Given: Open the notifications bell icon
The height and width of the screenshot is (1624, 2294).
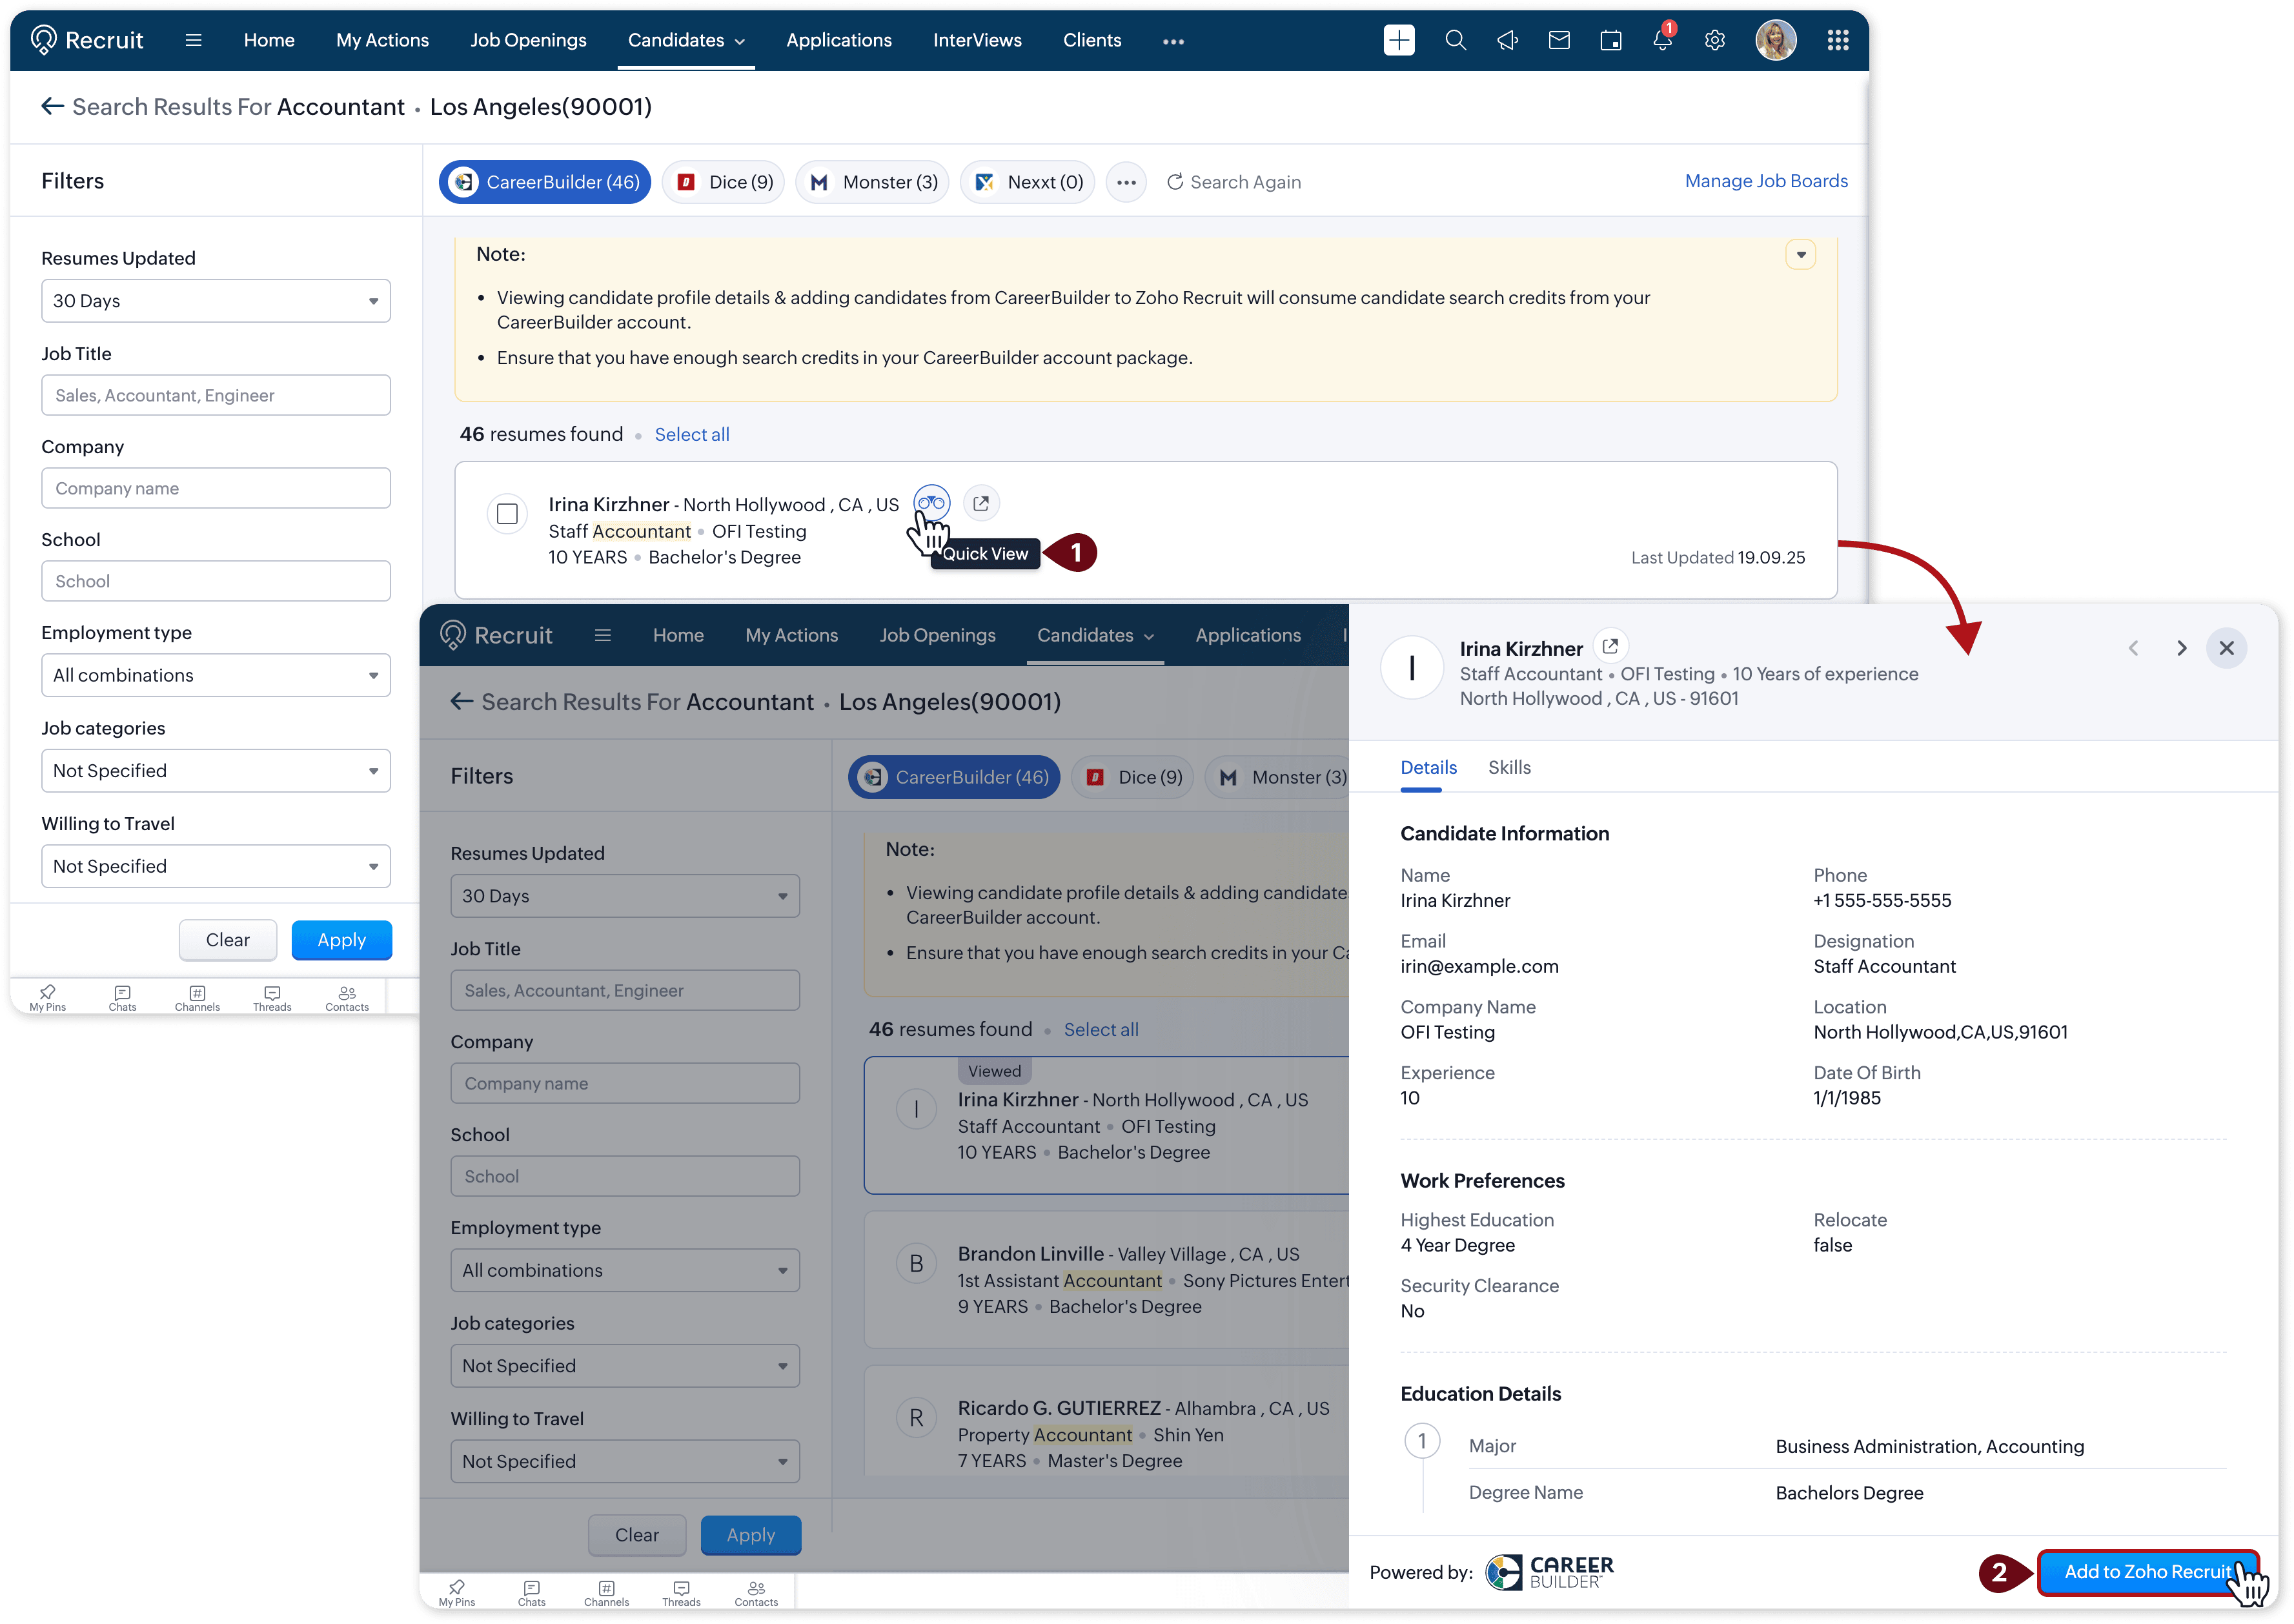Looking at the screenshot, I should click(x=1662, y=40).
